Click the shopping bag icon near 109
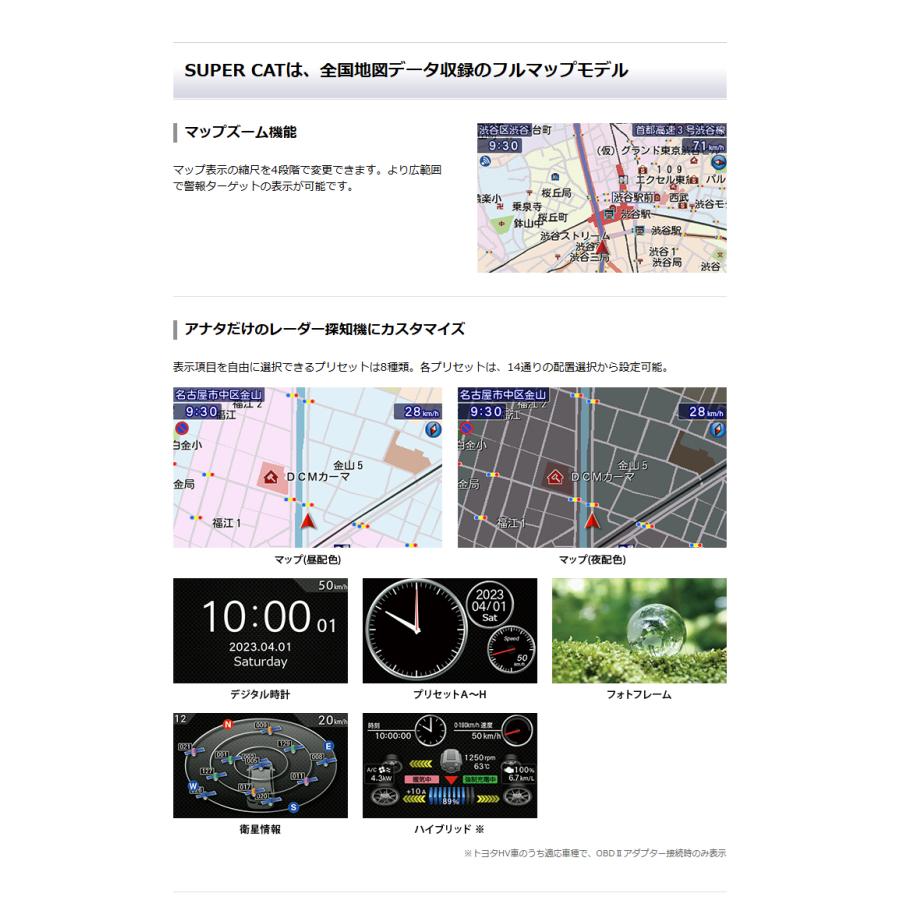 [x=643, y=170]
